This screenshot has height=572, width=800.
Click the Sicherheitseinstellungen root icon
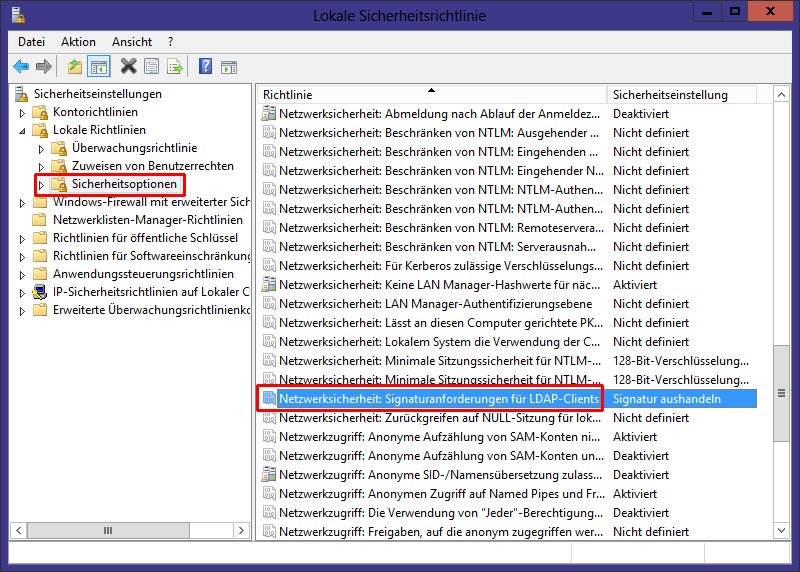click(x=21, y=94)
